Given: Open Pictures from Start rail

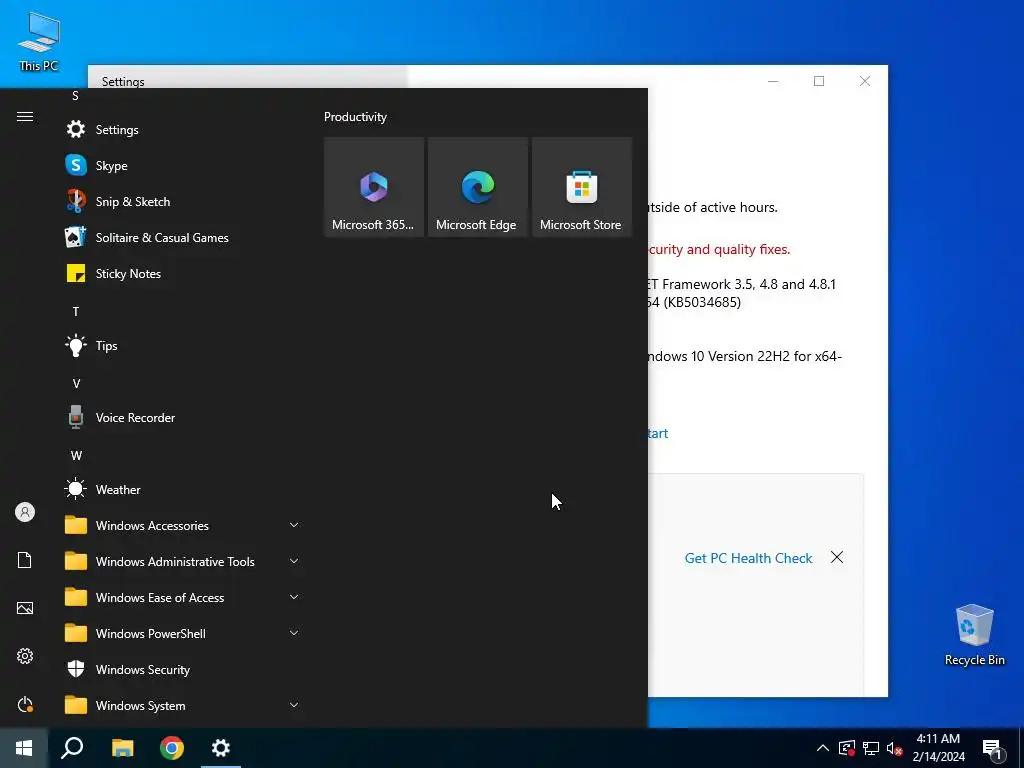Looking at the screenshot, I should 25,608.
